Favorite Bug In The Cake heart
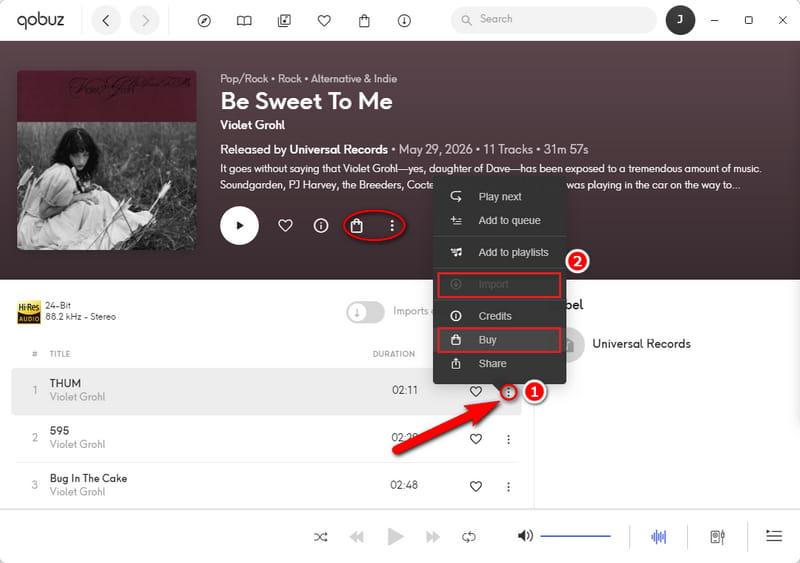This screenshot has height=563, width=800. point(476,486)
